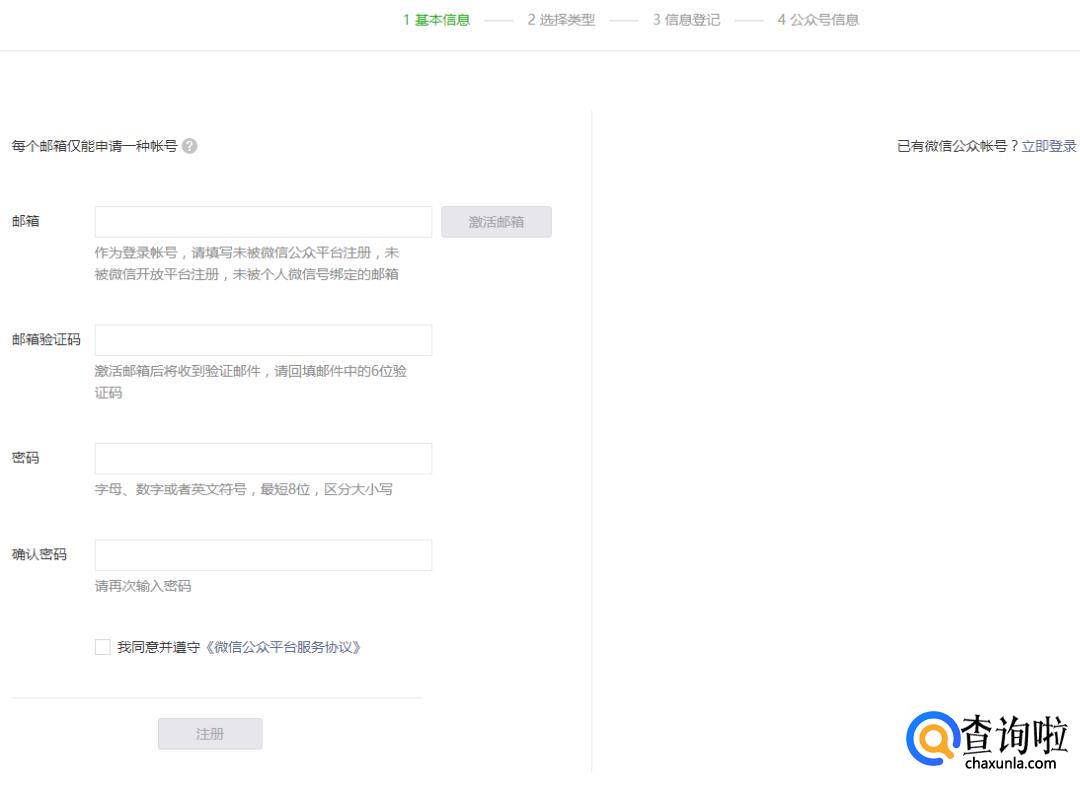
Task: Select step 4 公众号信息
Action: (x=818, y=20)
